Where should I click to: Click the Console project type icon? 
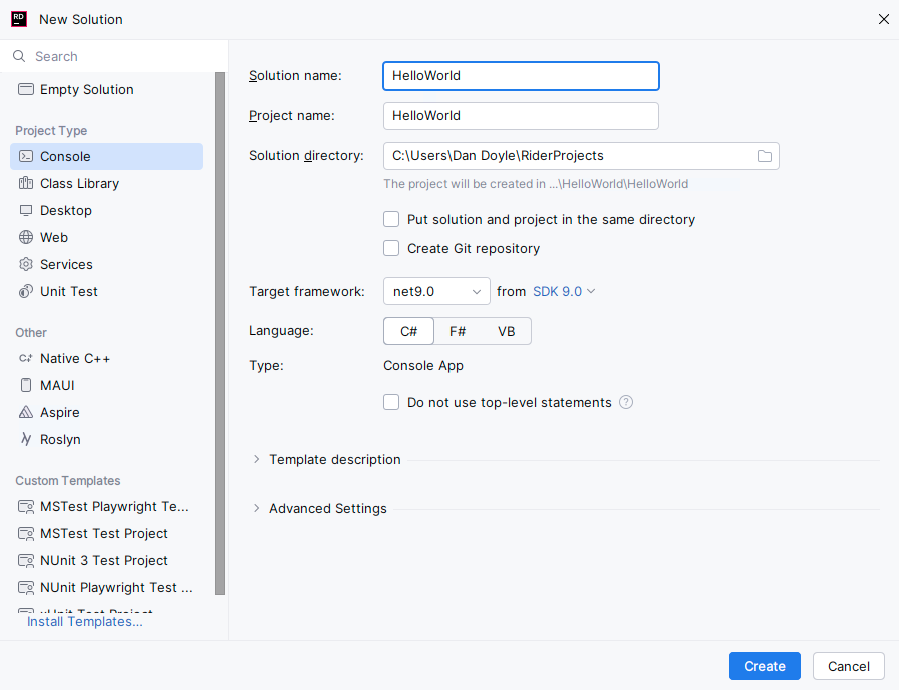(26, 157)
